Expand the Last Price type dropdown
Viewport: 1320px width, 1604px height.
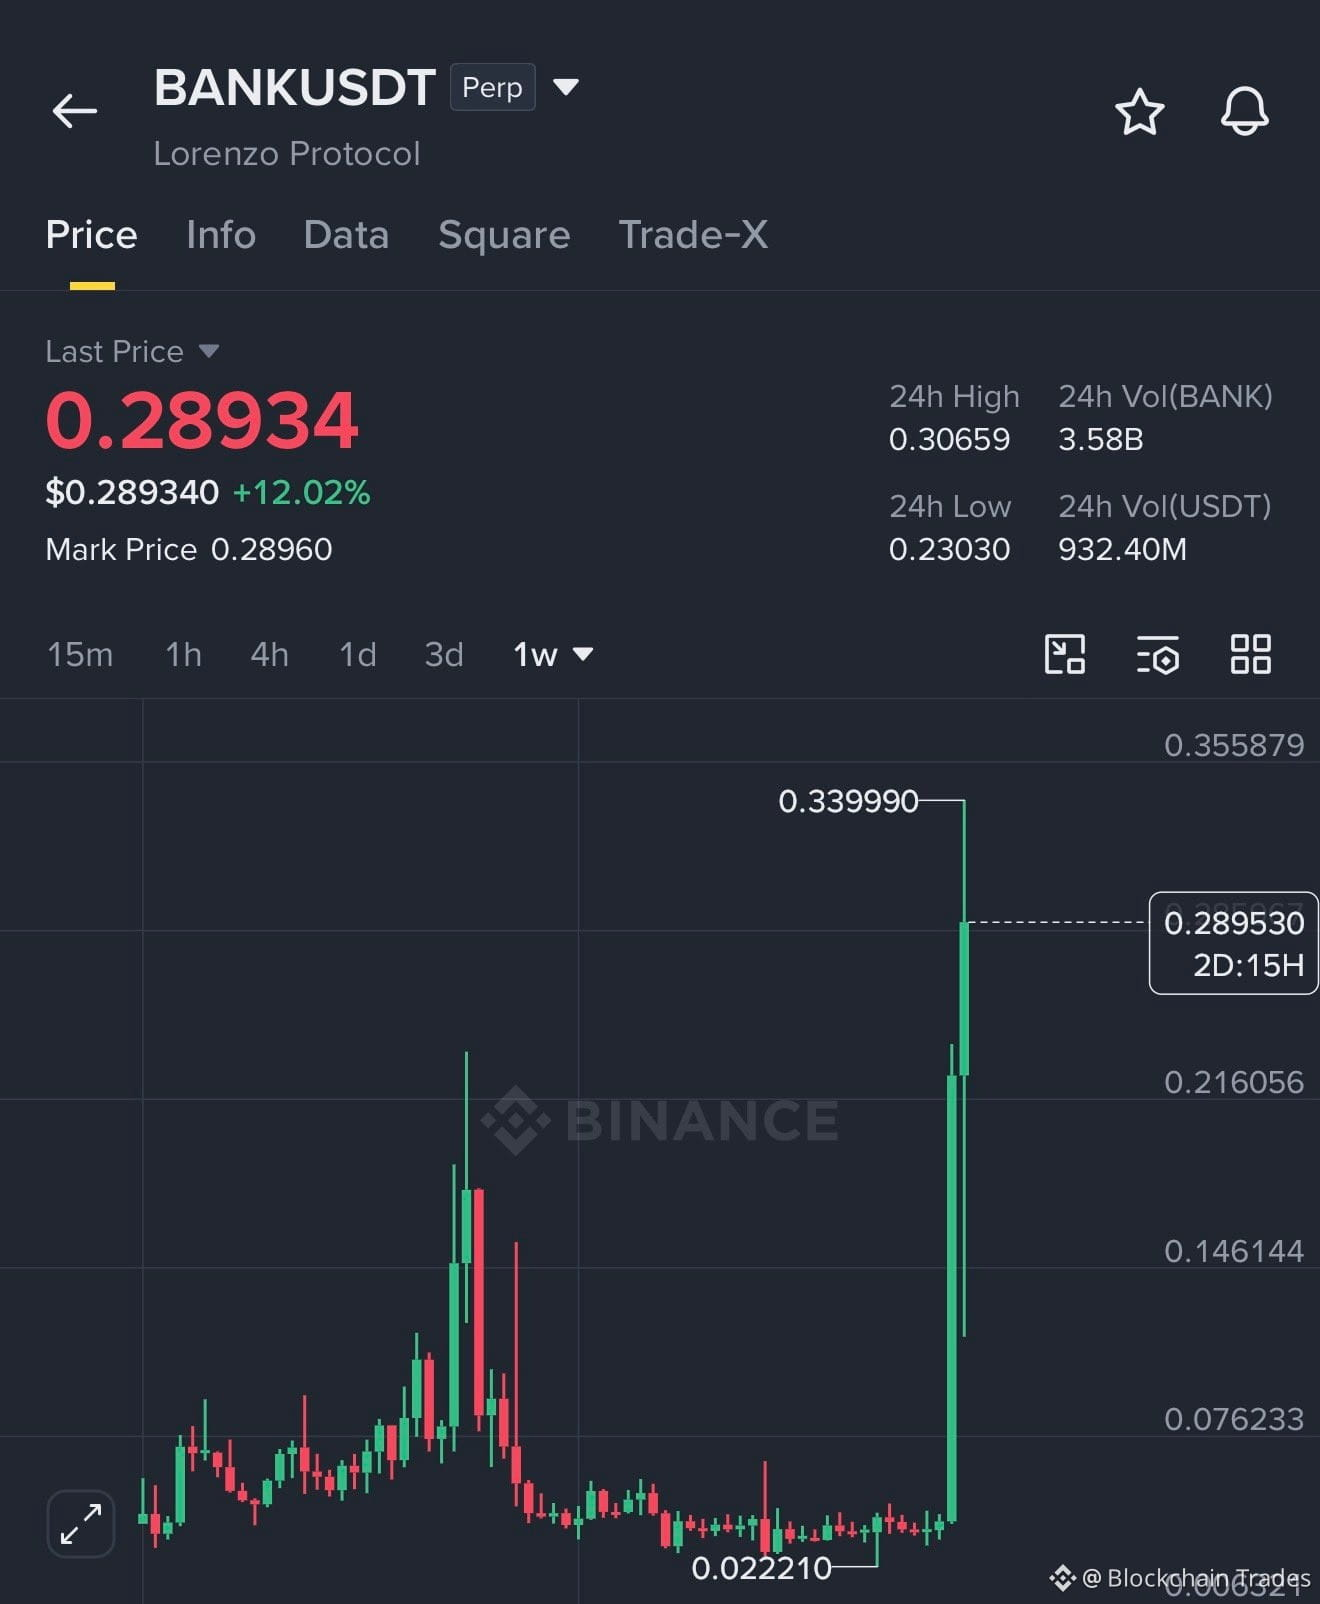pos(208,351)
